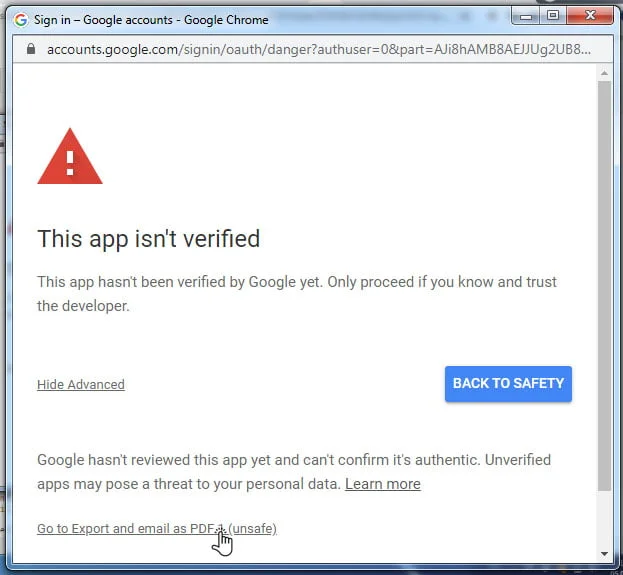
Task: Click the Google logo favicon in title bar
Action: pyautogui.click(x=21, y=19)
